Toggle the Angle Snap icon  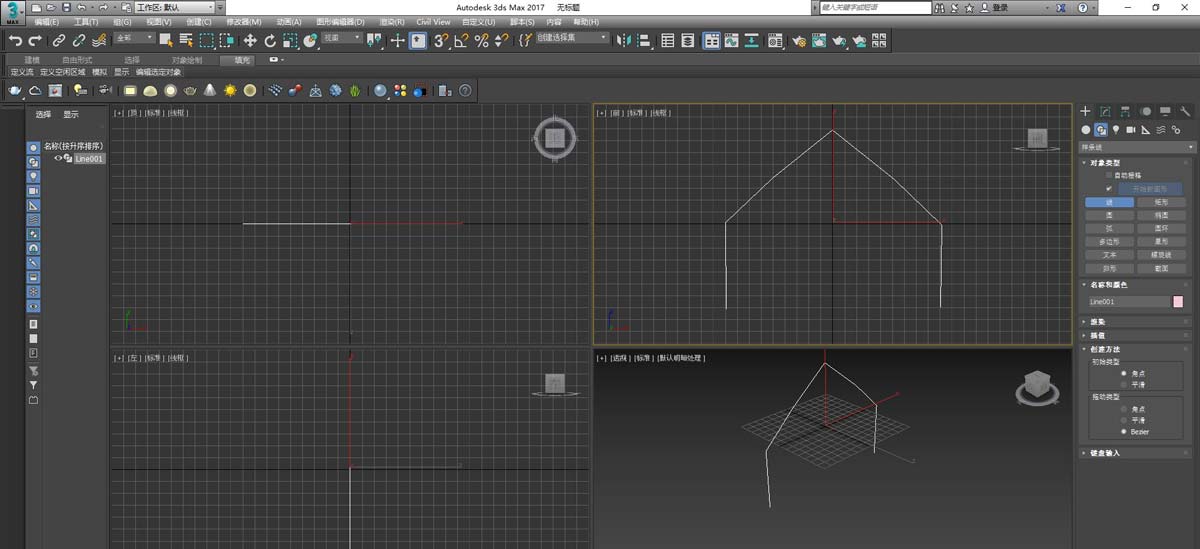(461, 40)
